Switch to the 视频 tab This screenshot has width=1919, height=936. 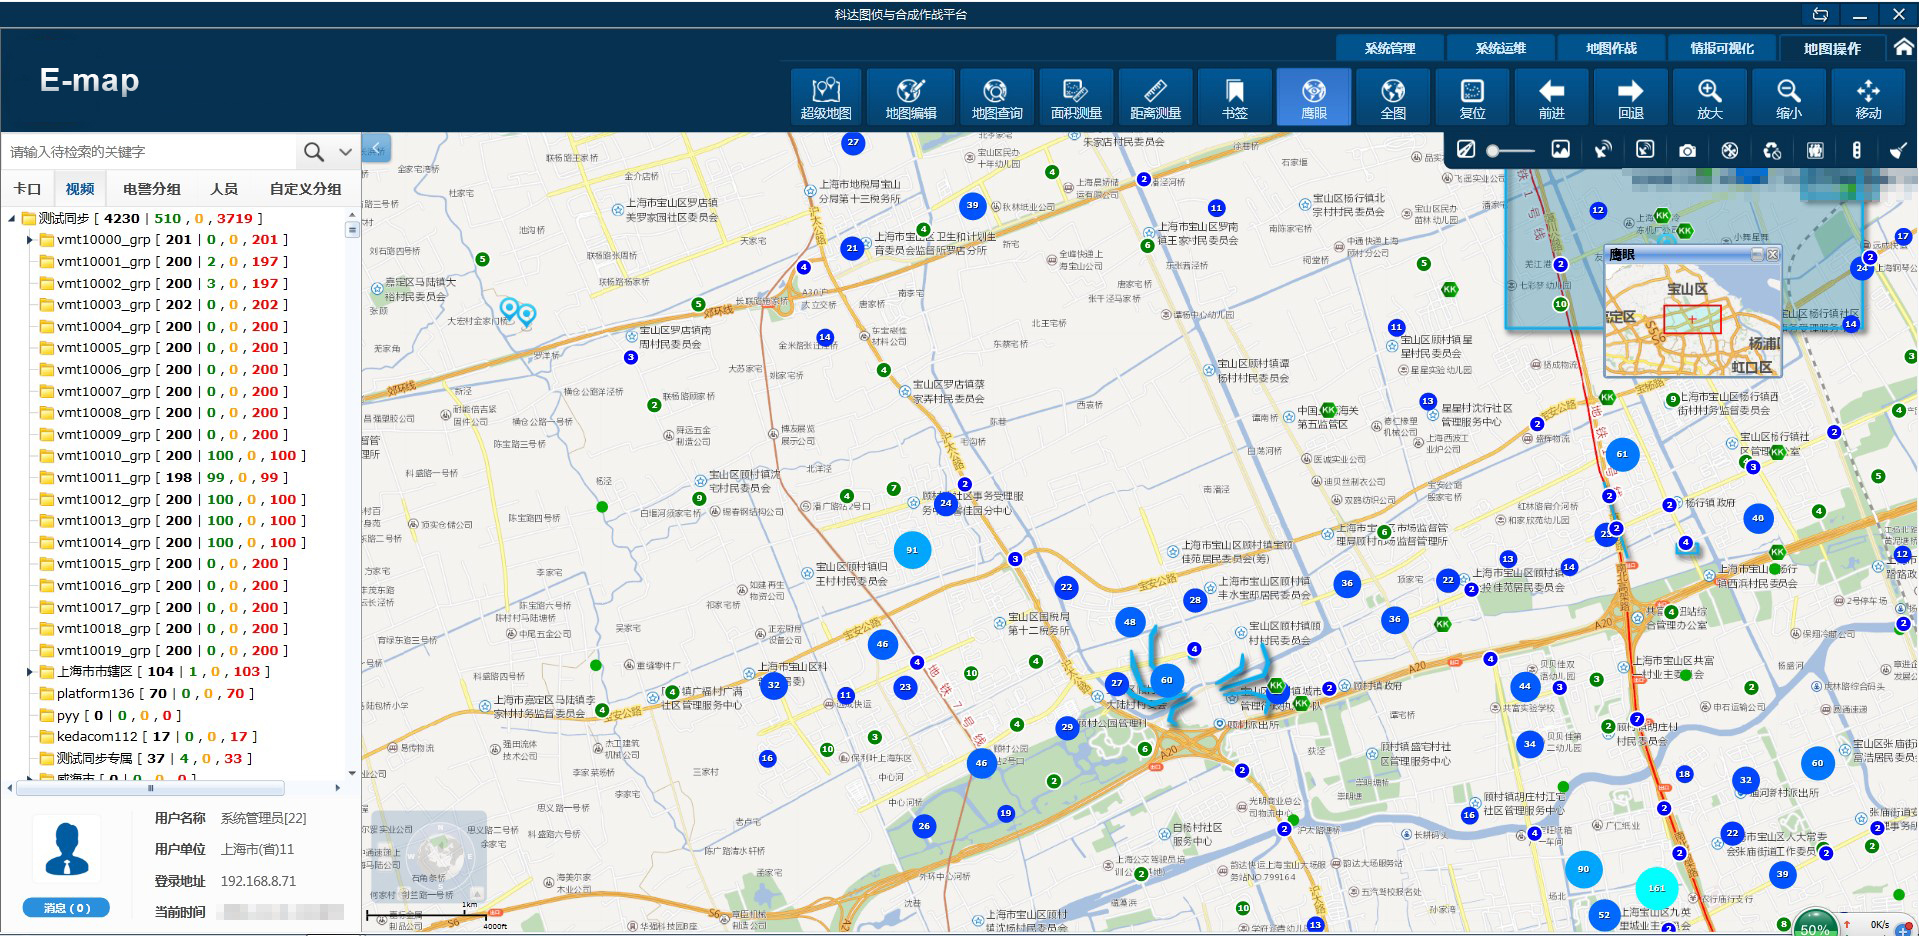(x=80, y=189)
